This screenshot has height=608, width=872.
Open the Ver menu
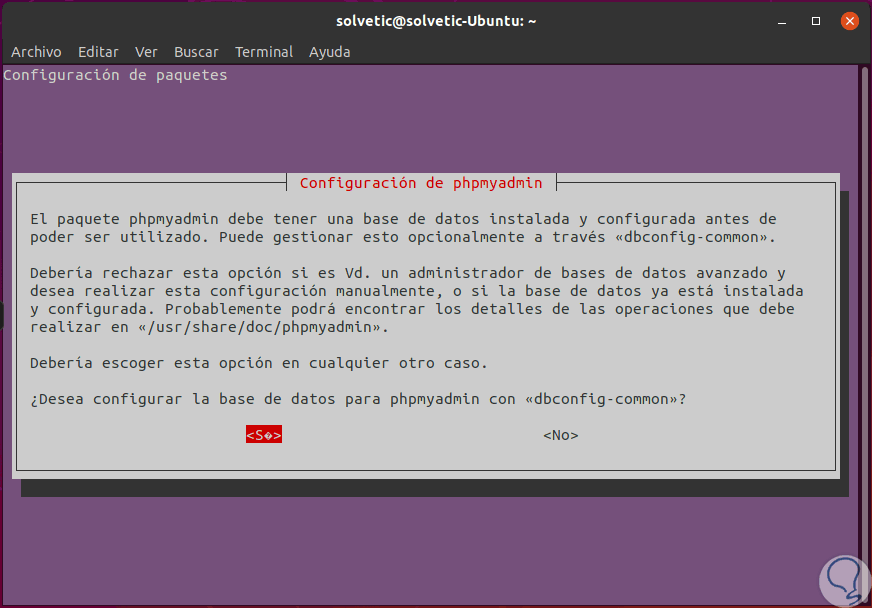coord(146,52)
